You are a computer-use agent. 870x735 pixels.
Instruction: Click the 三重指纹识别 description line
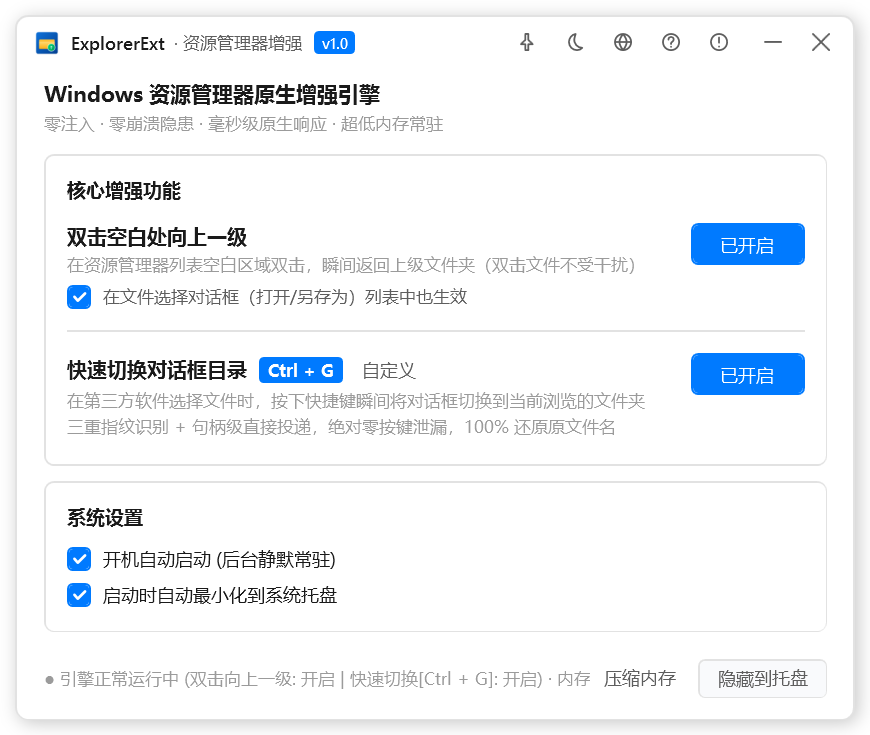pos(341,427)
